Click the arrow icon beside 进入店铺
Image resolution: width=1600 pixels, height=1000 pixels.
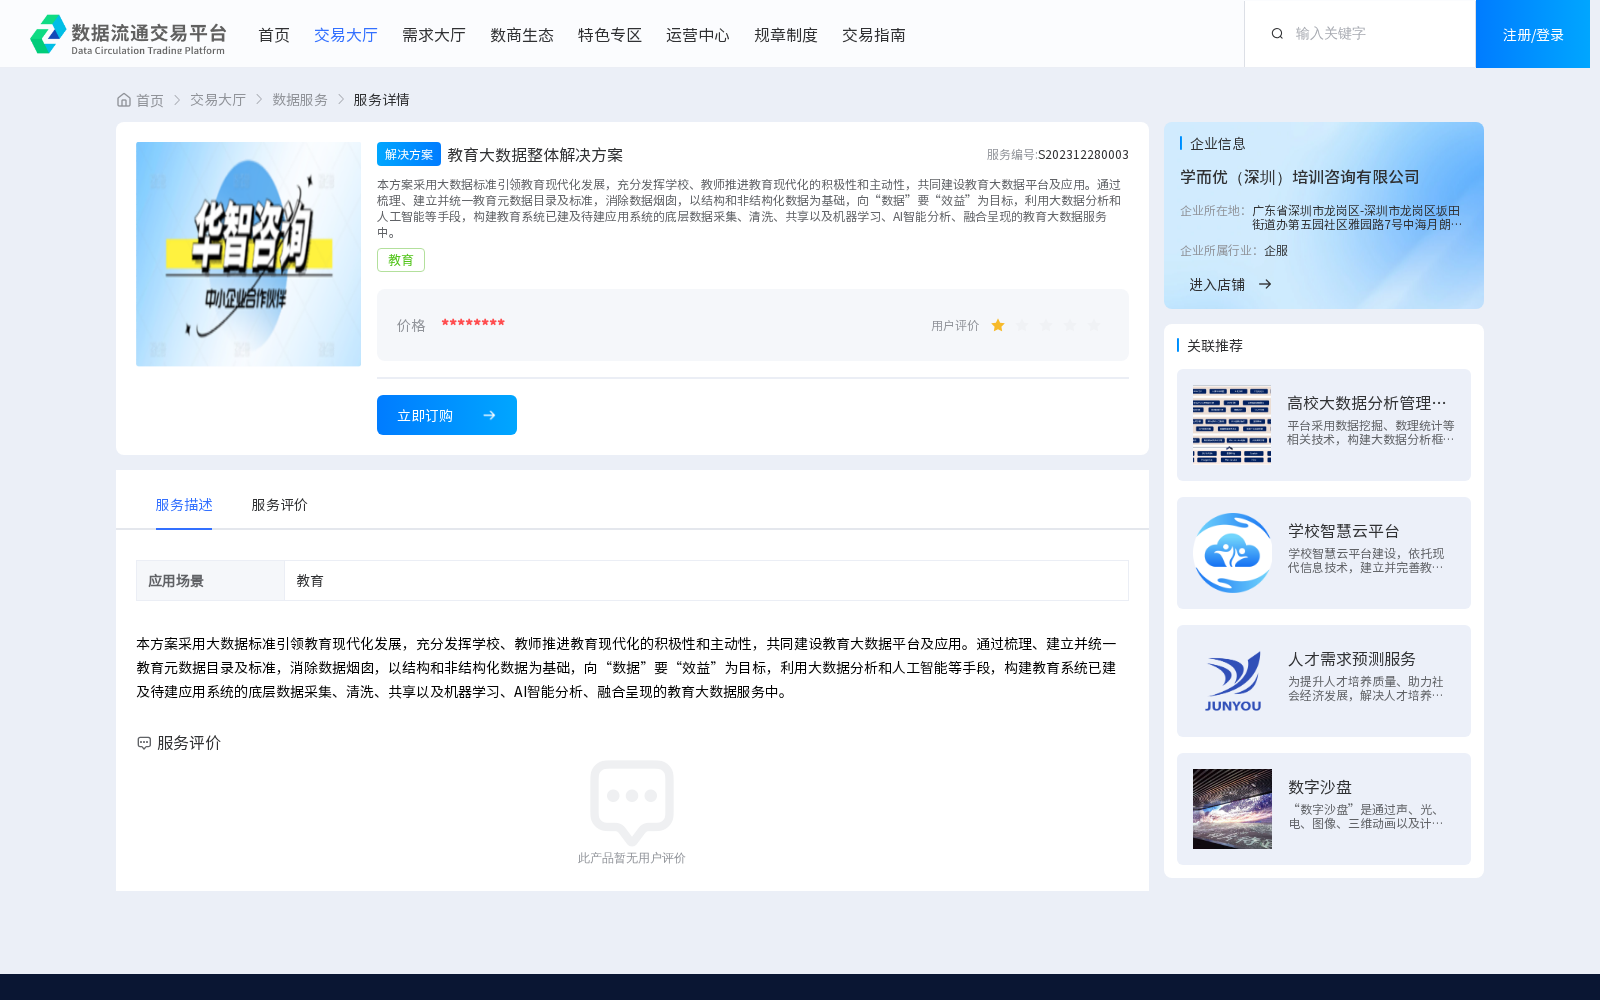coord(1265,284)
